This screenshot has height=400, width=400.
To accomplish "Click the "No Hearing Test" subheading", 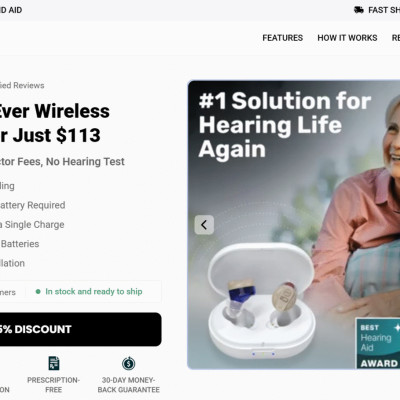I will pos(85,162).
